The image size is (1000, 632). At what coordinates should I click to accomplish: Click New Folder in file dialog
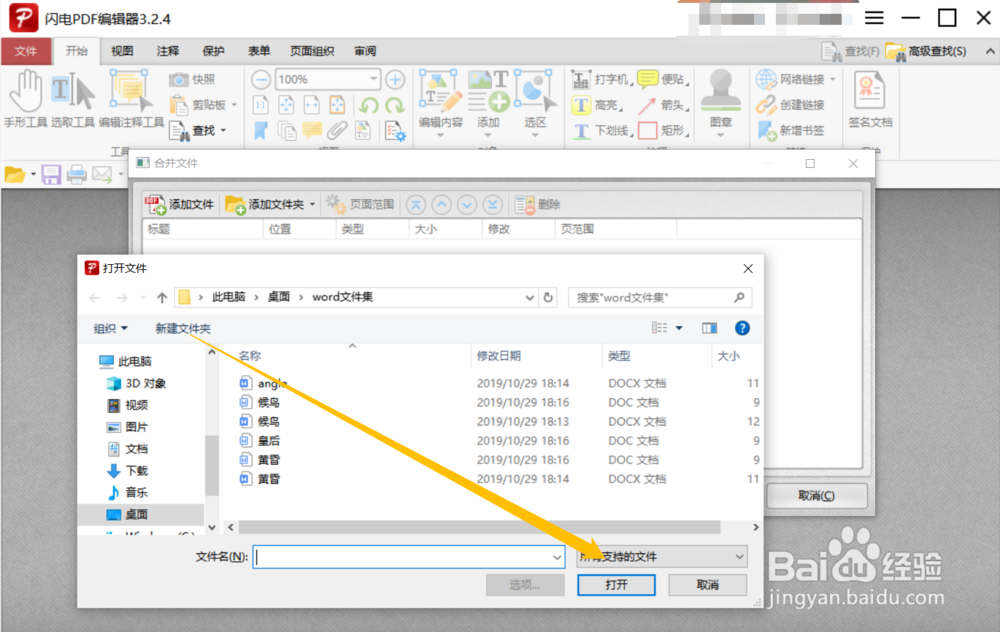pyautogui.click(x=183, y=328)
